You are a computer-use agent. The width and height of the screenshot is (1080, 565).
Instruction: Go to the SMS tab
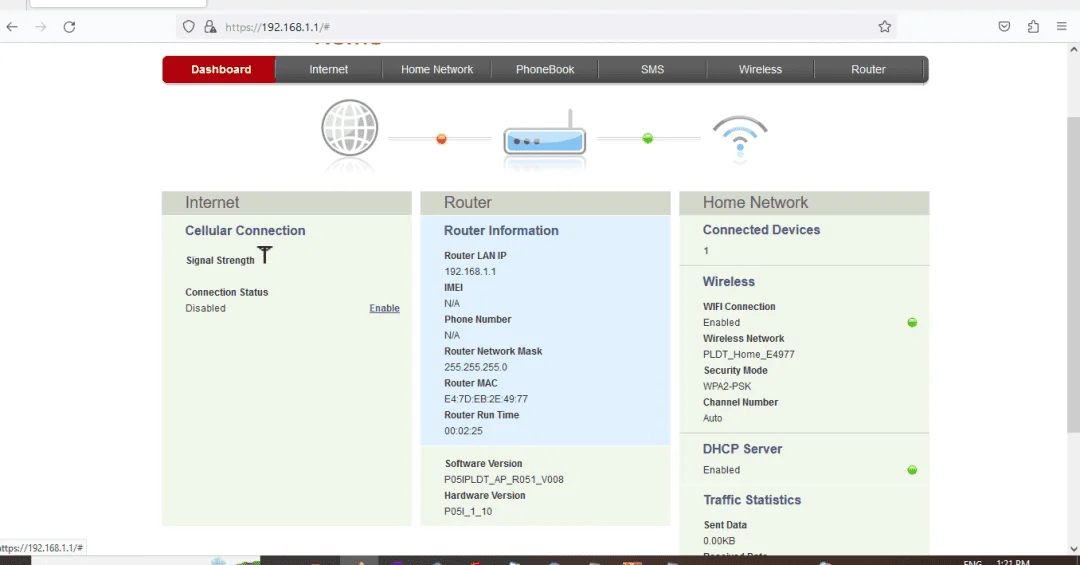652,70
